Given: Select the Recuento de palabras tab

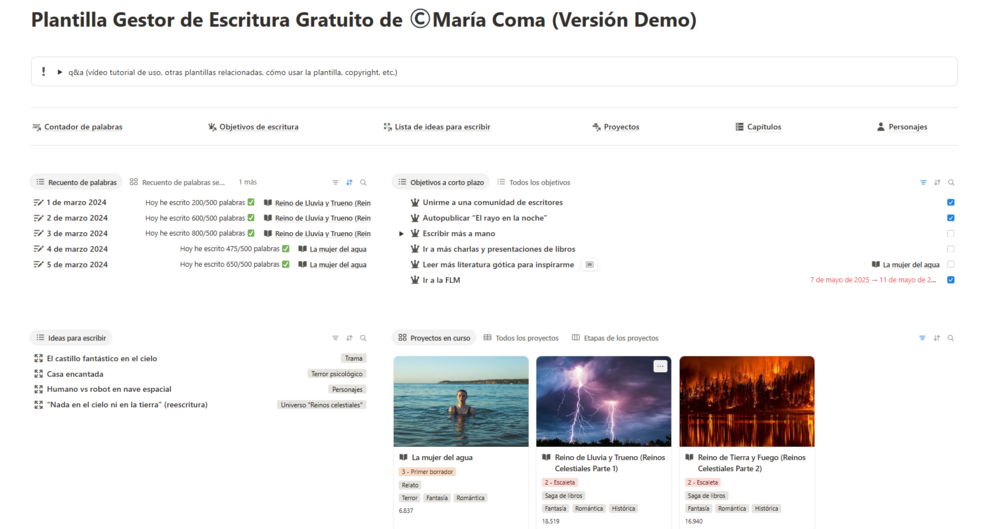Looking at the screenshot, I should tap(76, 182).
